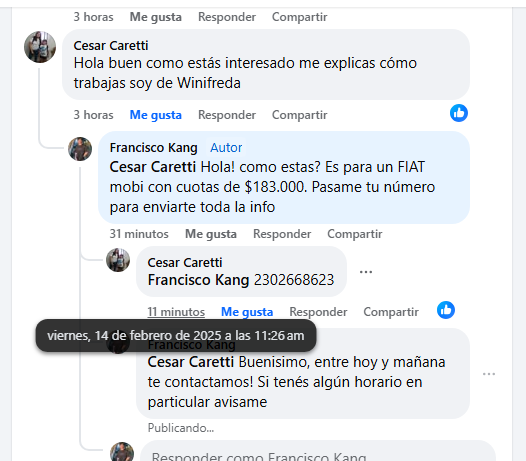
Task: Toggle Me gusta on the 2302668623 reply
Action: click(247, 312)
